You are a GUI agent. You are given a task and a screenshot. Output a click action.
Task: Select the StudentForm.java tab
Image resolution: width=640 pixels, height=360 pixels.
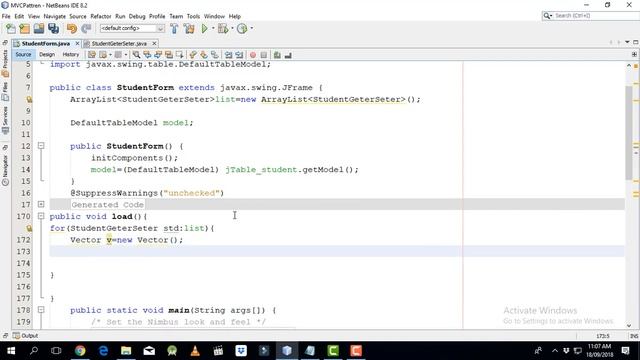46,43
